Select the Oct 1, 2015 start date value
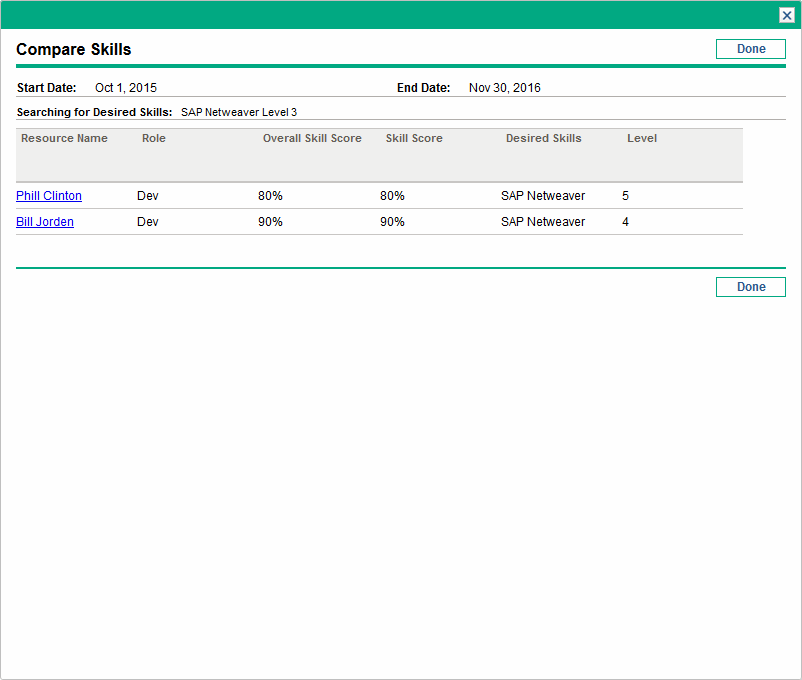The width and height of the screenshot is (802, 680). click(126, 88)
